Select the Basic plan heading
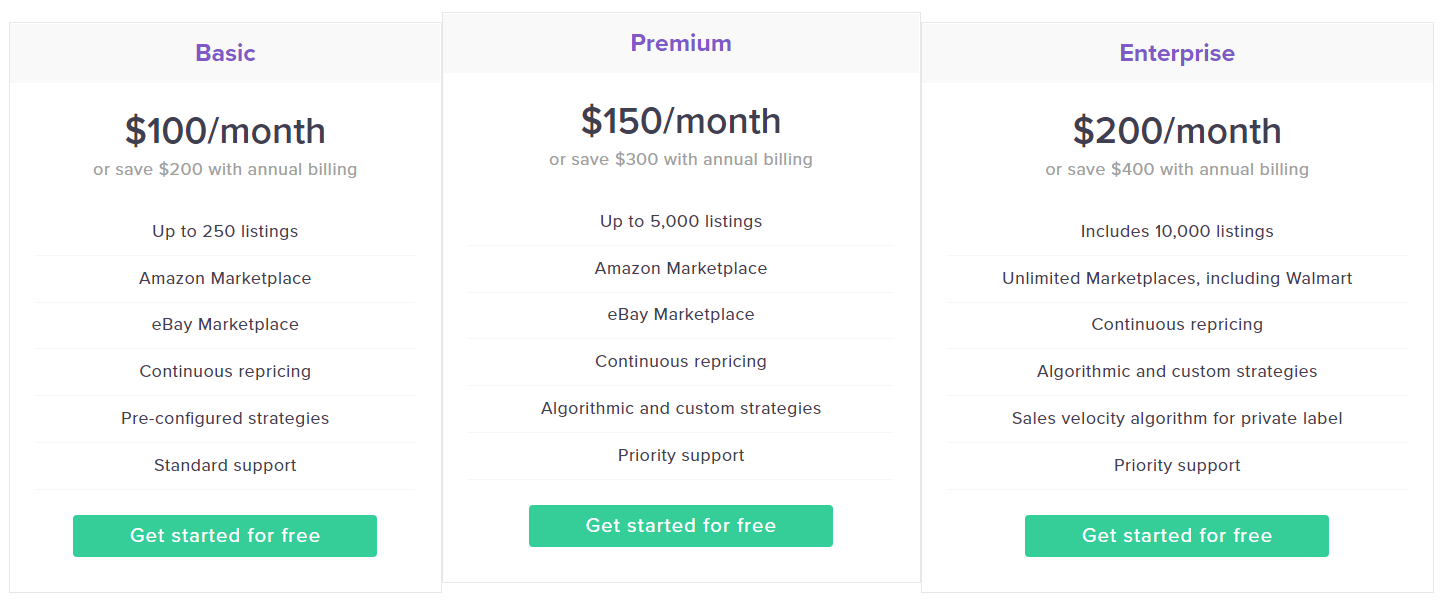Viewport: 1445px width, 604px height. [x=225, y=53]
